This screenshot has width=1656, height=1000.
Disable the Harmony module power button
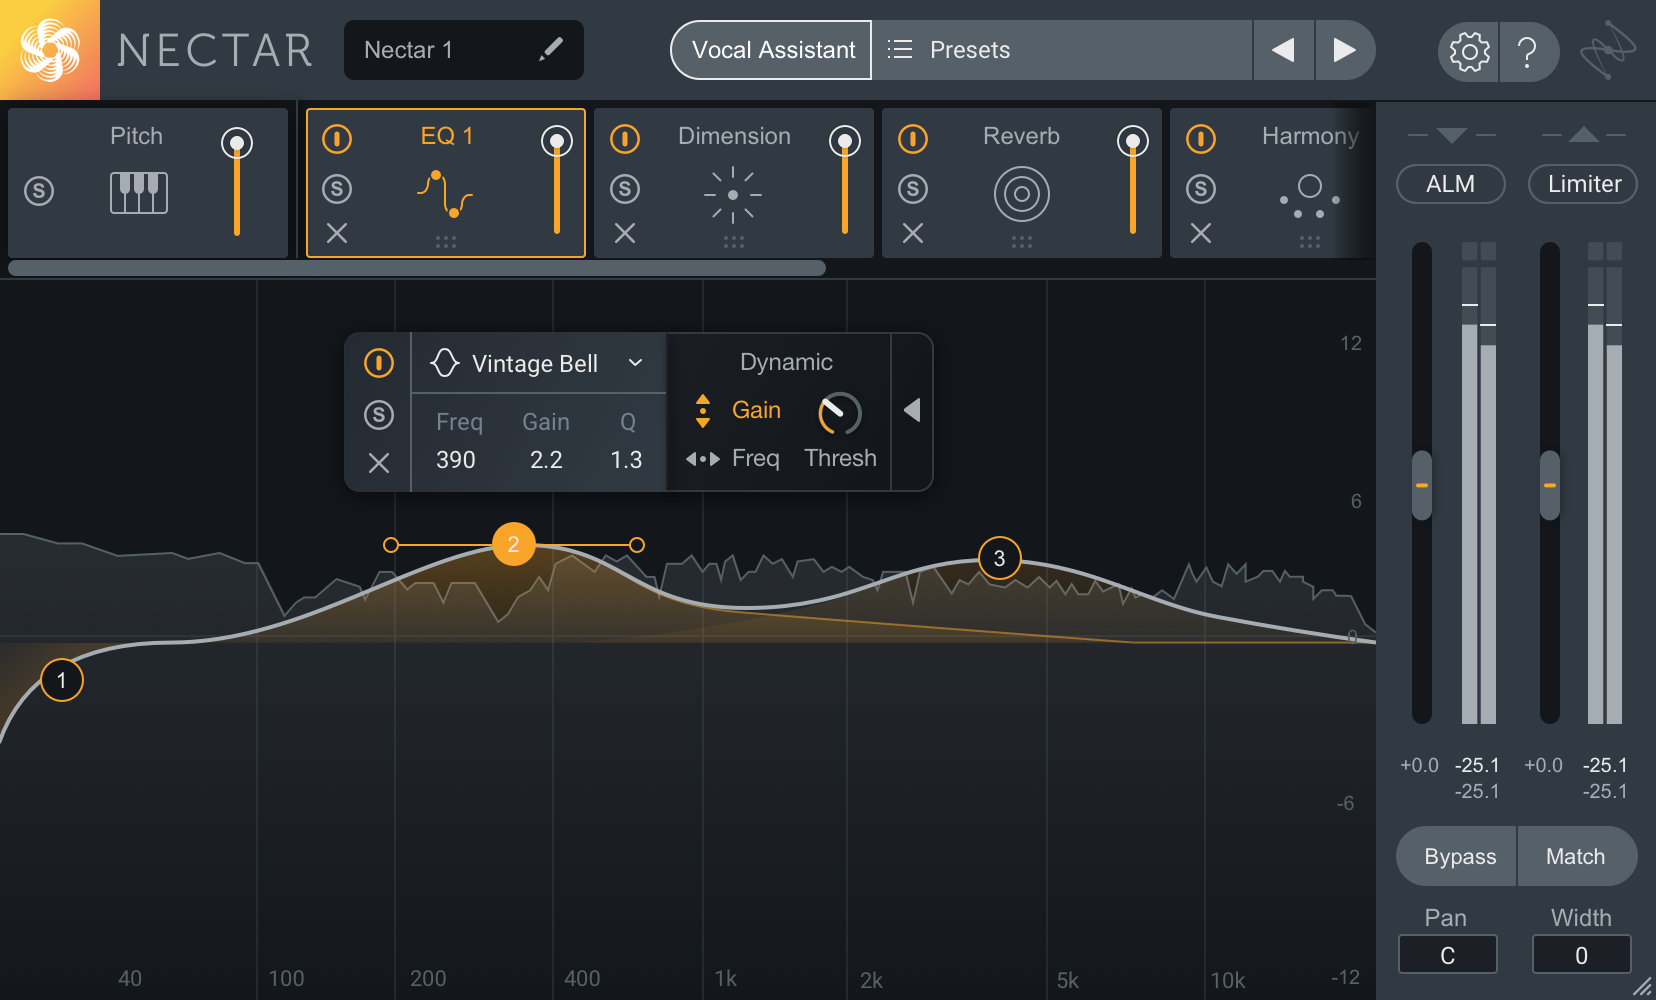(1201, 139)
